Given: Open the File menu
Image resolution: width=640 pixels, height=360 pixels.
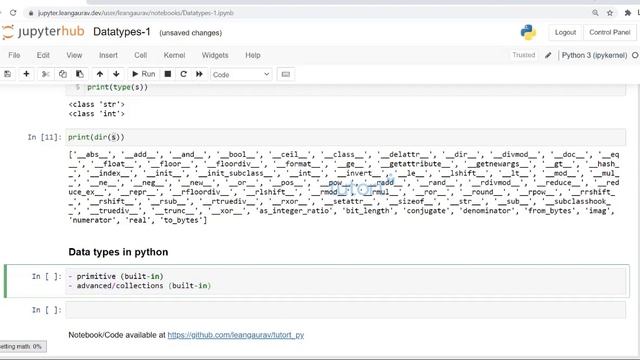Looking at the screenshot, I should (x=14, y=55).
